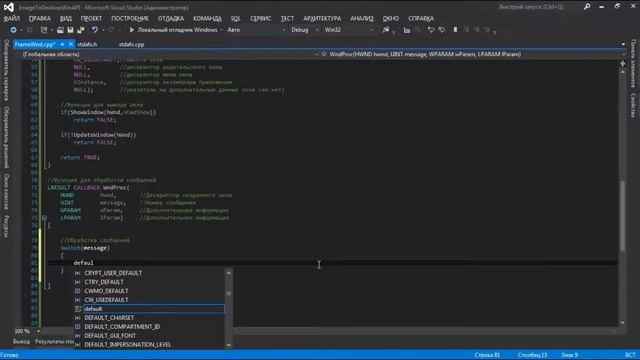640x360 pixels.
Task: Open the Панель элементов right side tab
Action: [633, 63]
